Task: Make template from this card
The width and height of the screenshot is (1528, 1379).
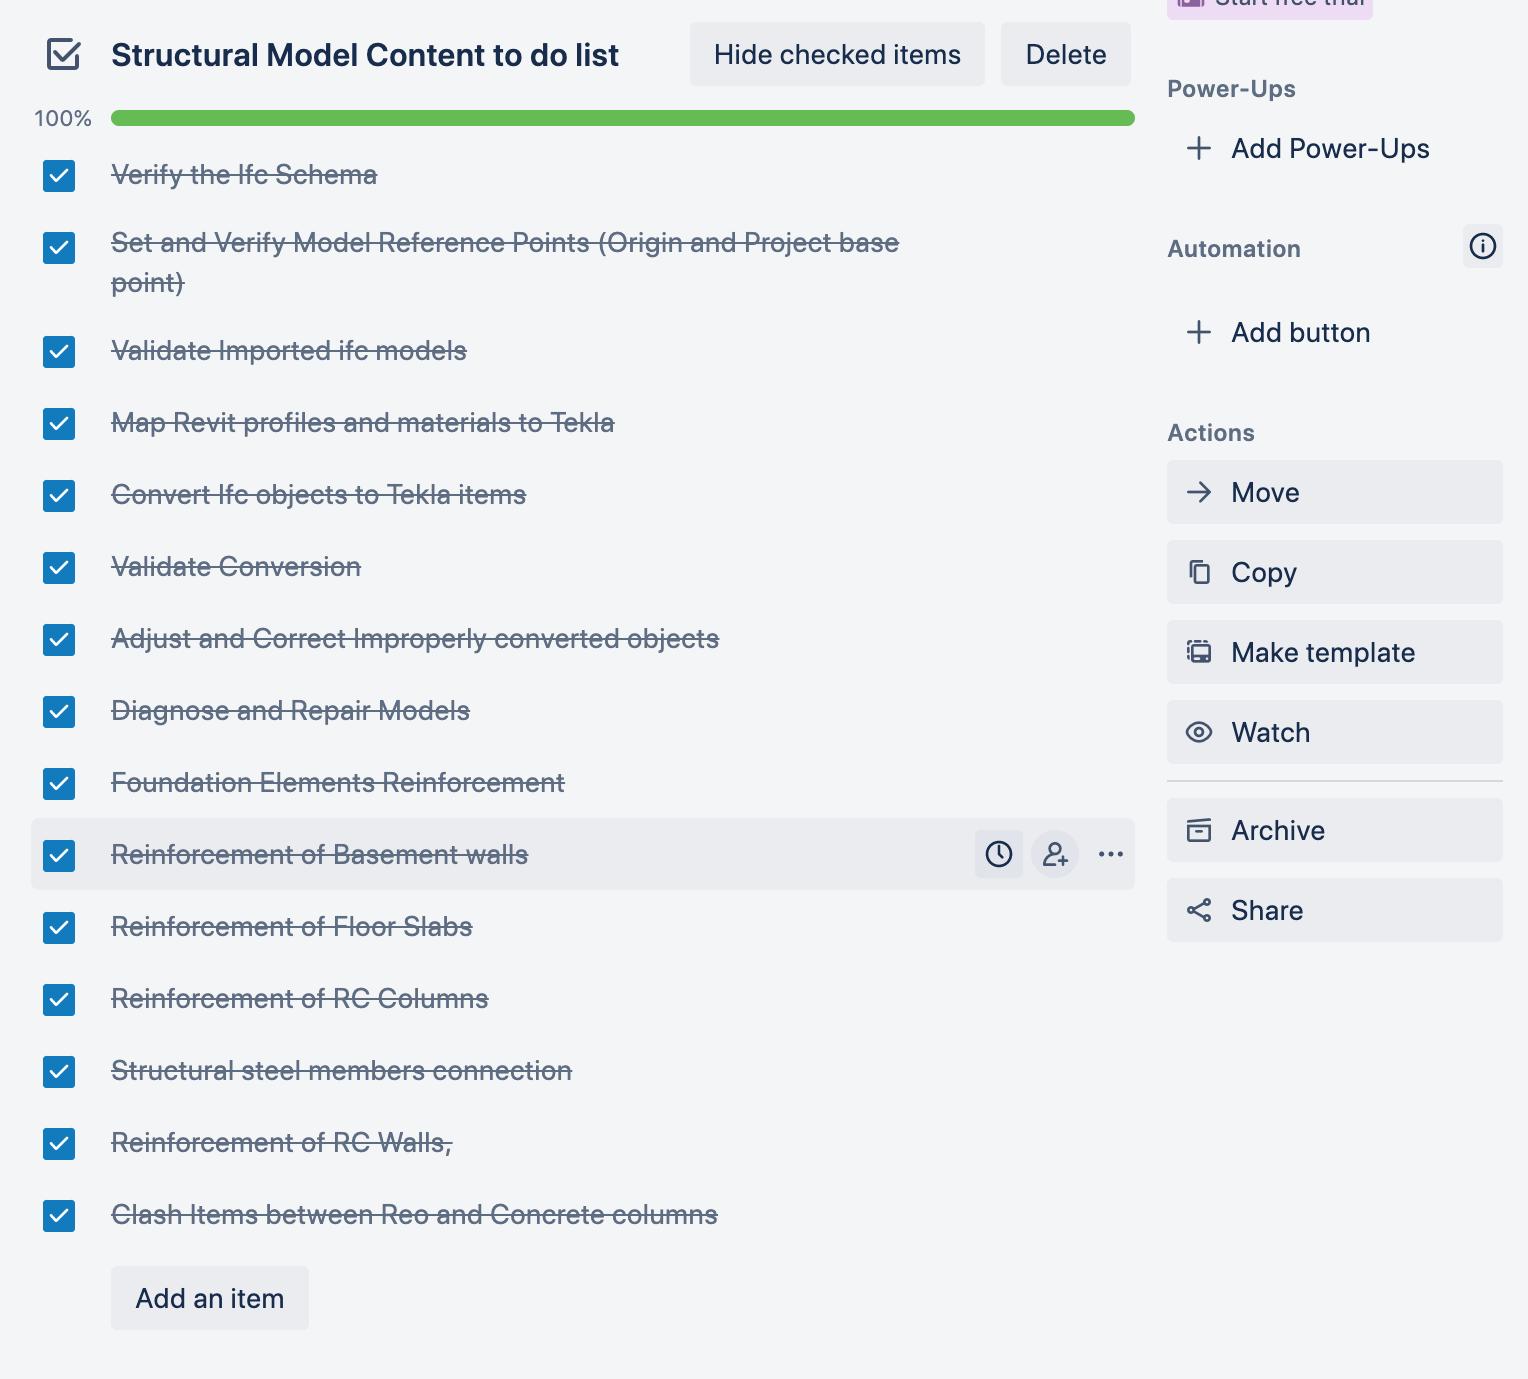Action: pyautogui.click(x=1334, y=652)
